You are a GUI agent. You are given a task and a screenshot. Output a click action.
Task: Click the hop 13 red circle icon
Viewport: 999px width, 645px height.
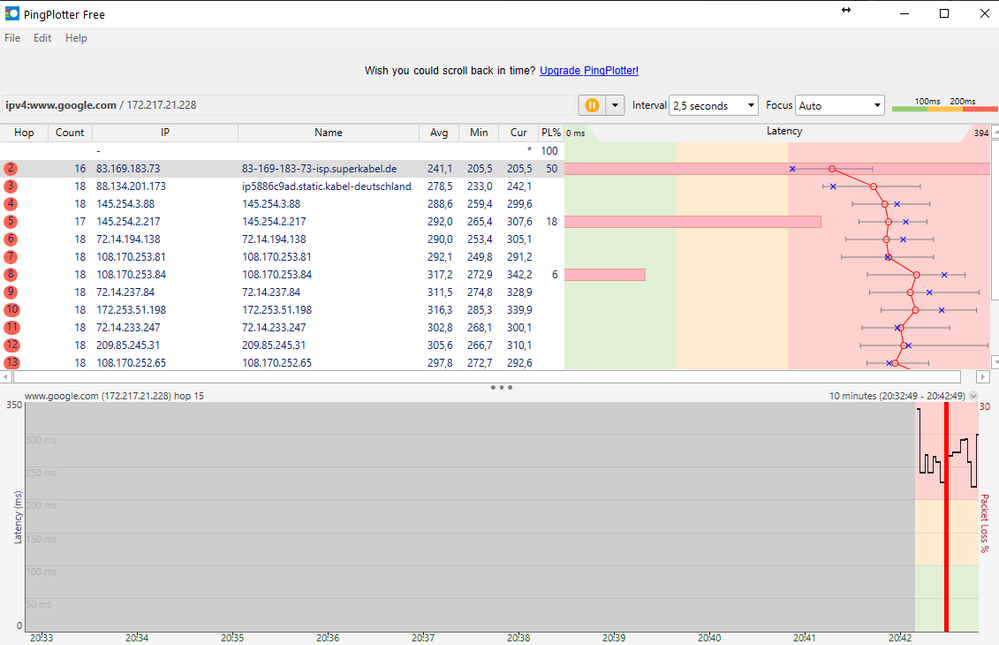tap(11, 363)
